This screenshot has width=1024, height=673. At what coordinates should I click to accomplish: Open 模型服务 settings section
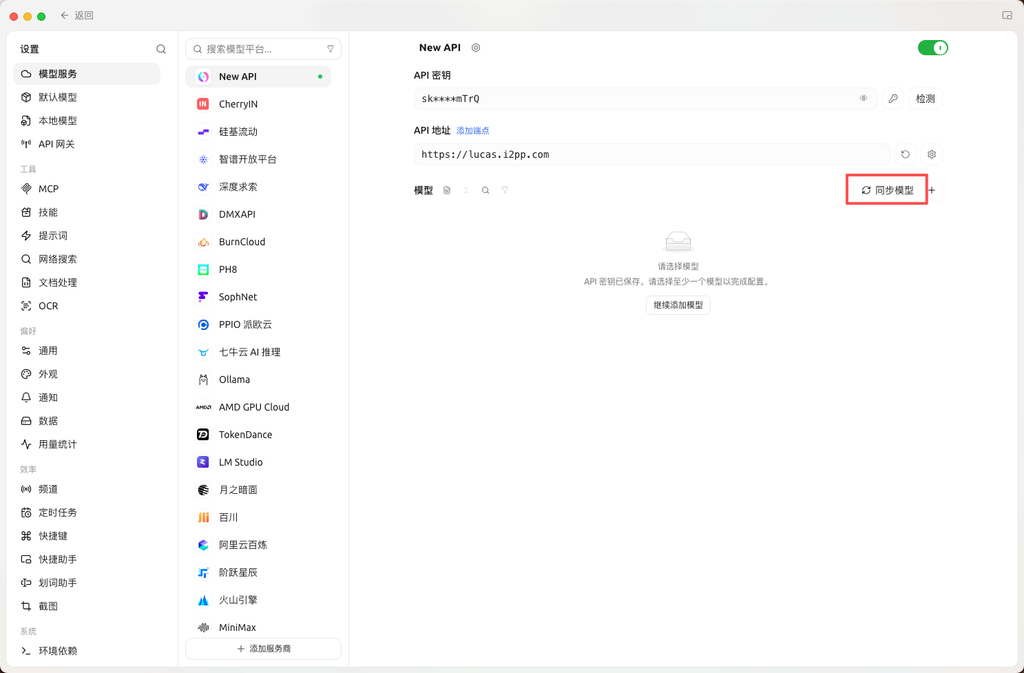tap(86, 74)
